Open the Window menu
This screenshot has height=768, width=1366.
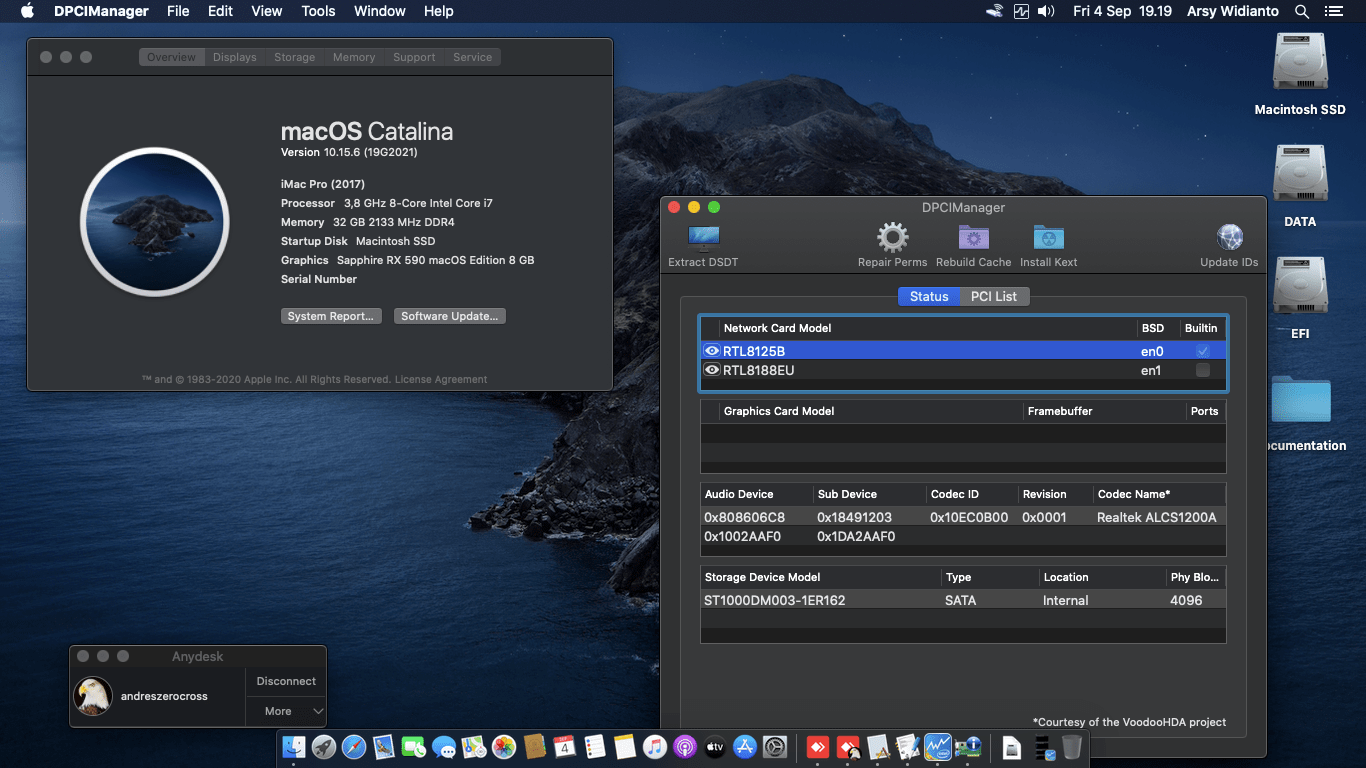[380, 11]
